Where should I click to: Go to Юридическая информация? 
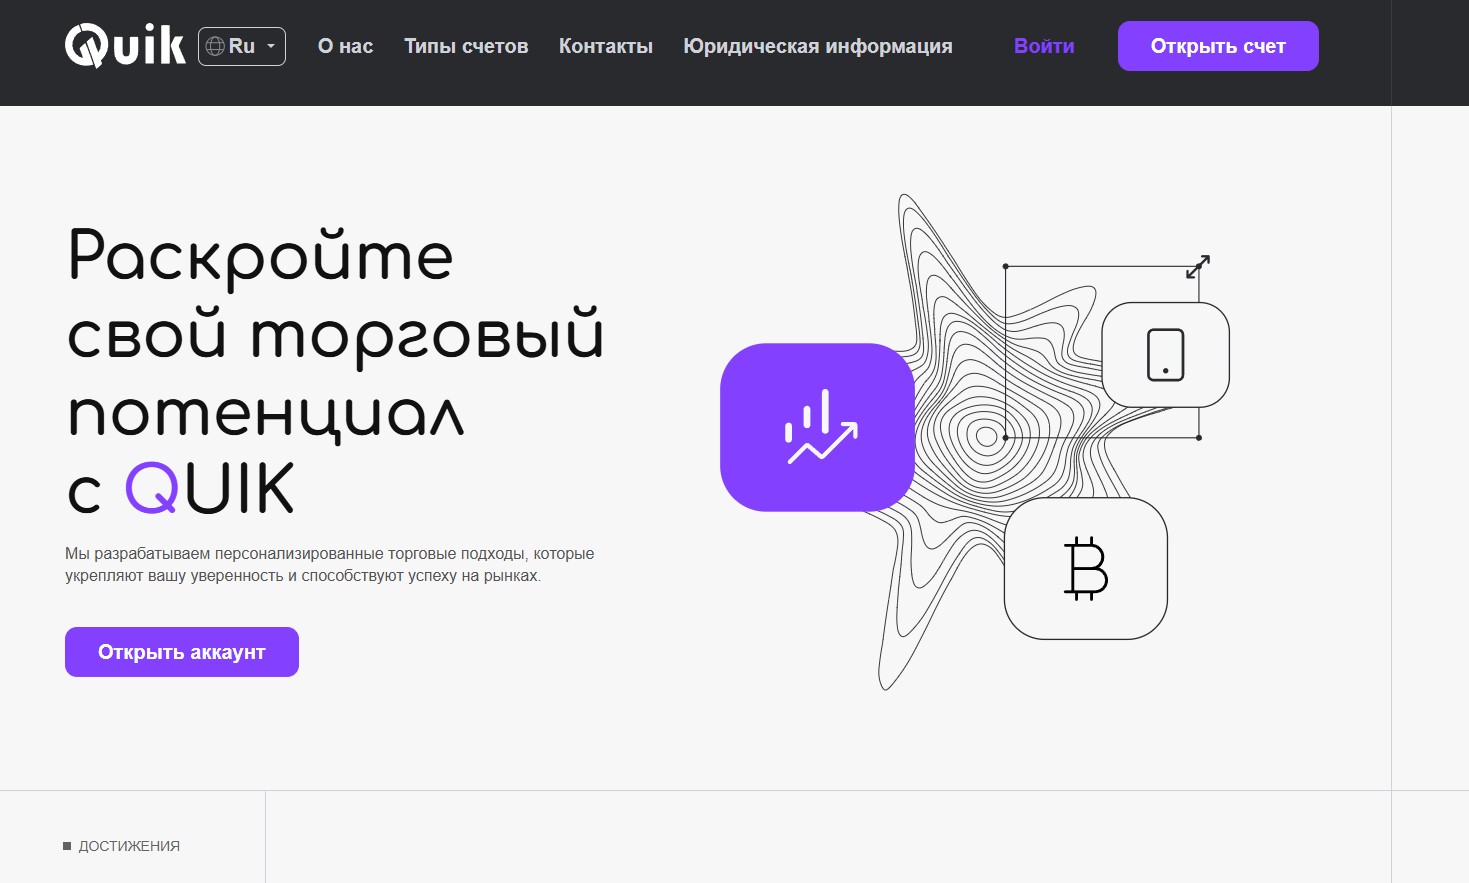click(x=817, y=46)
